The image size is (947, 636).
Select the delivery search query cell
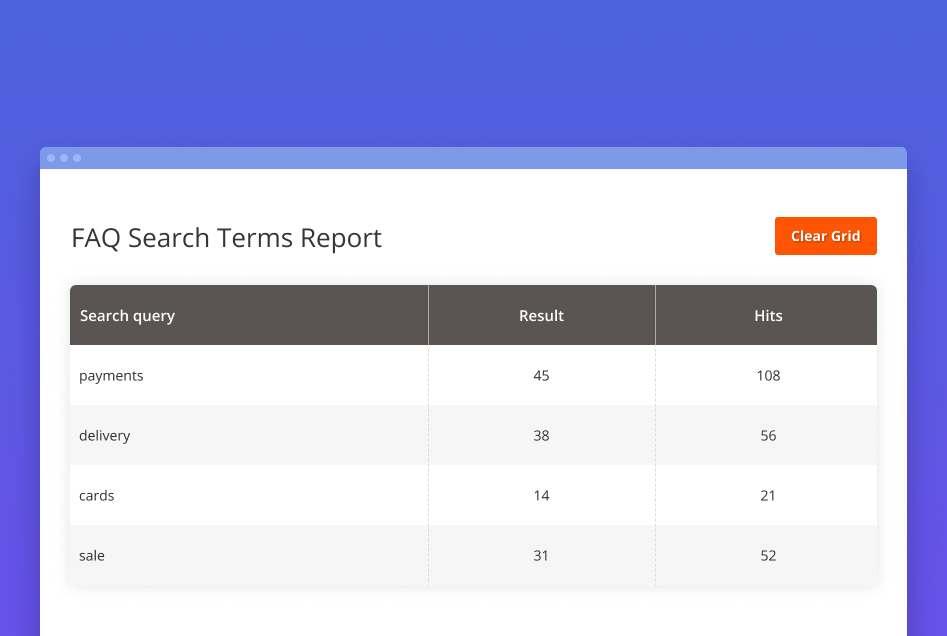(x=105, y=436)
